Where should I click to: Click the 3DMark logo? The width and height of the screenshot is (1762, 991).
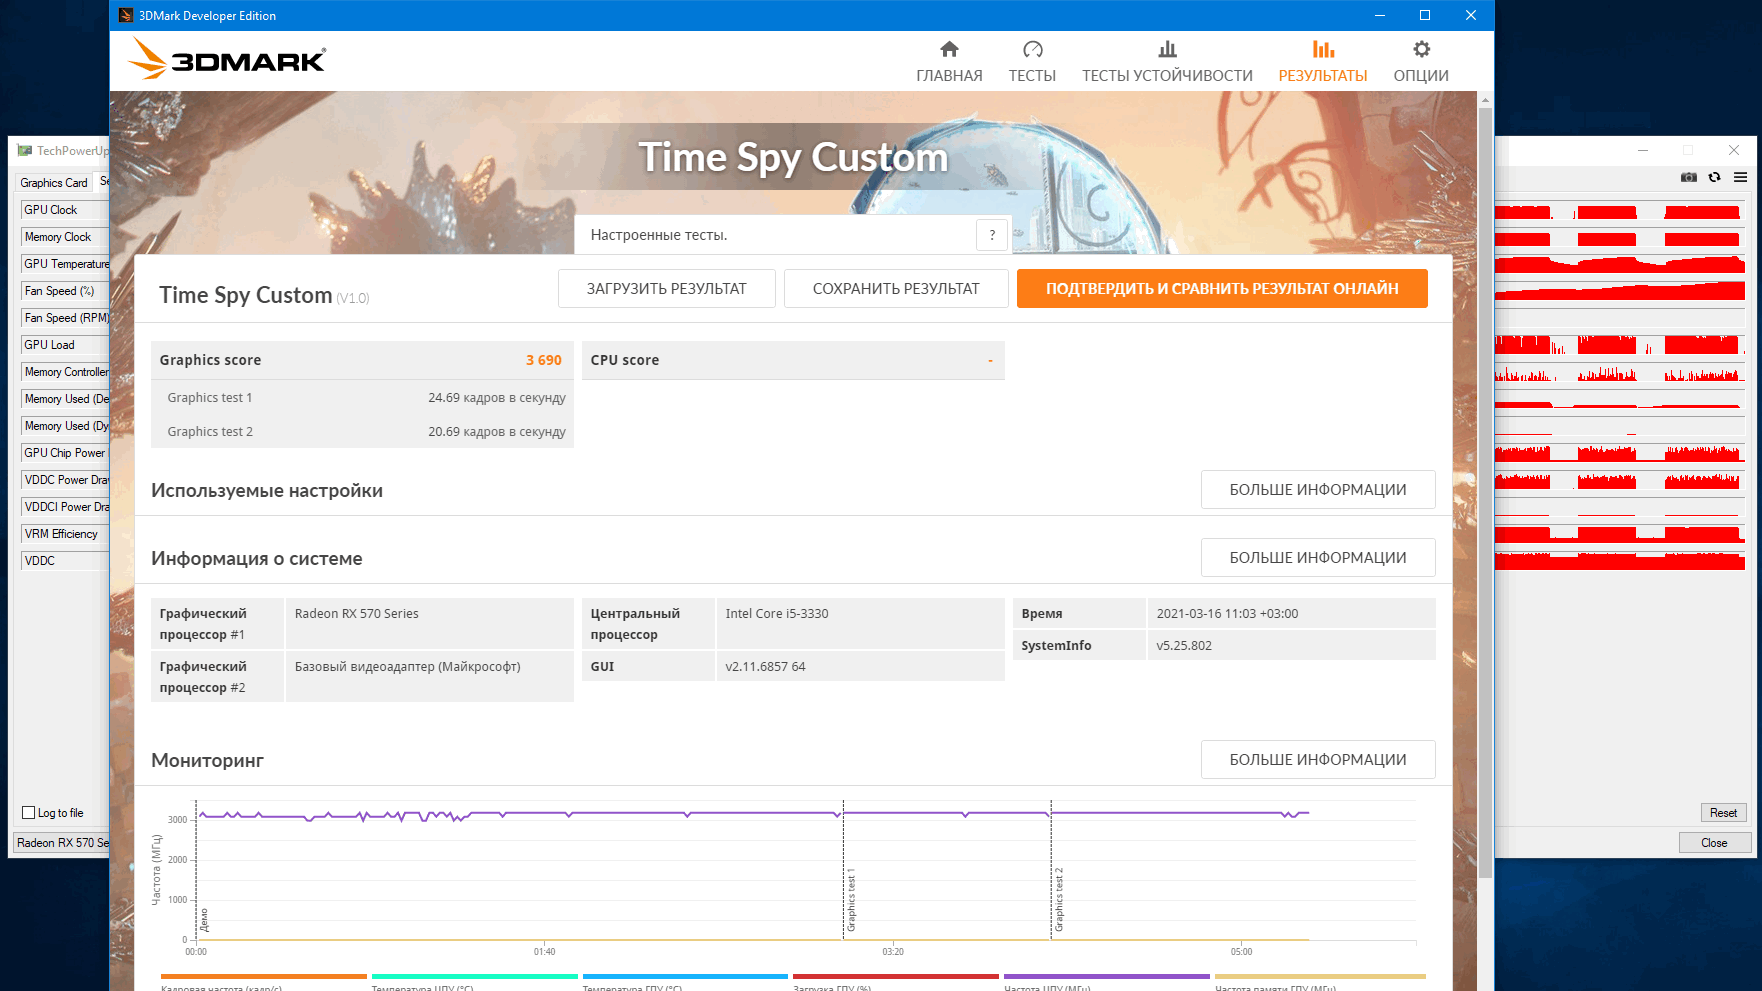click(x=227, y=59)
